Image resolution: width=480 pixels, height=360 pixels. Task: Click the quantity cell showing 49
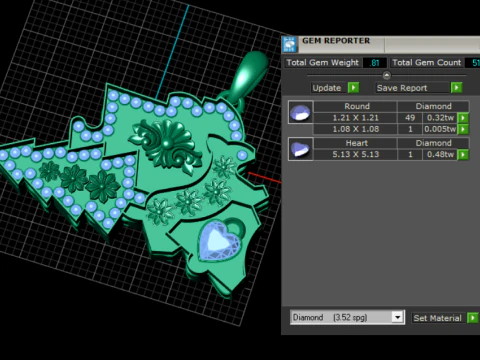tap(410, 118)
